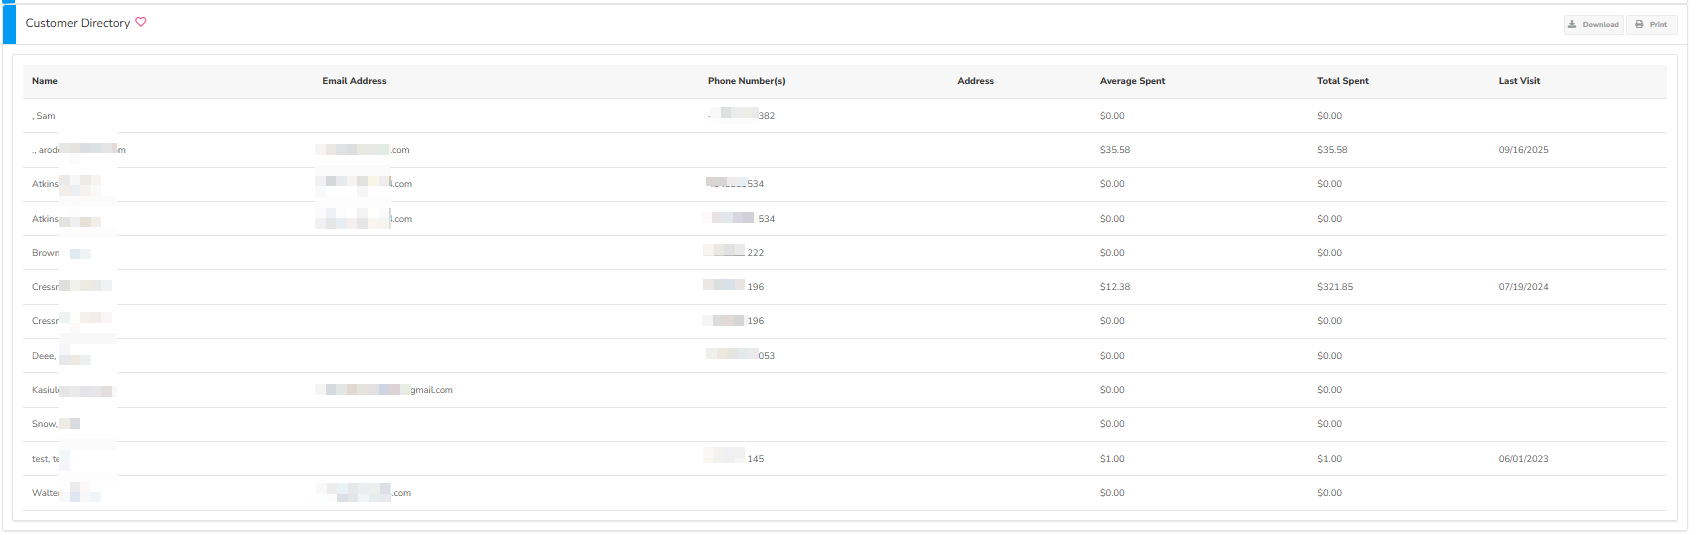This screenshot has width=1697, height=535.
Task: Click the Email Address column header
Action: coord(354,81)
